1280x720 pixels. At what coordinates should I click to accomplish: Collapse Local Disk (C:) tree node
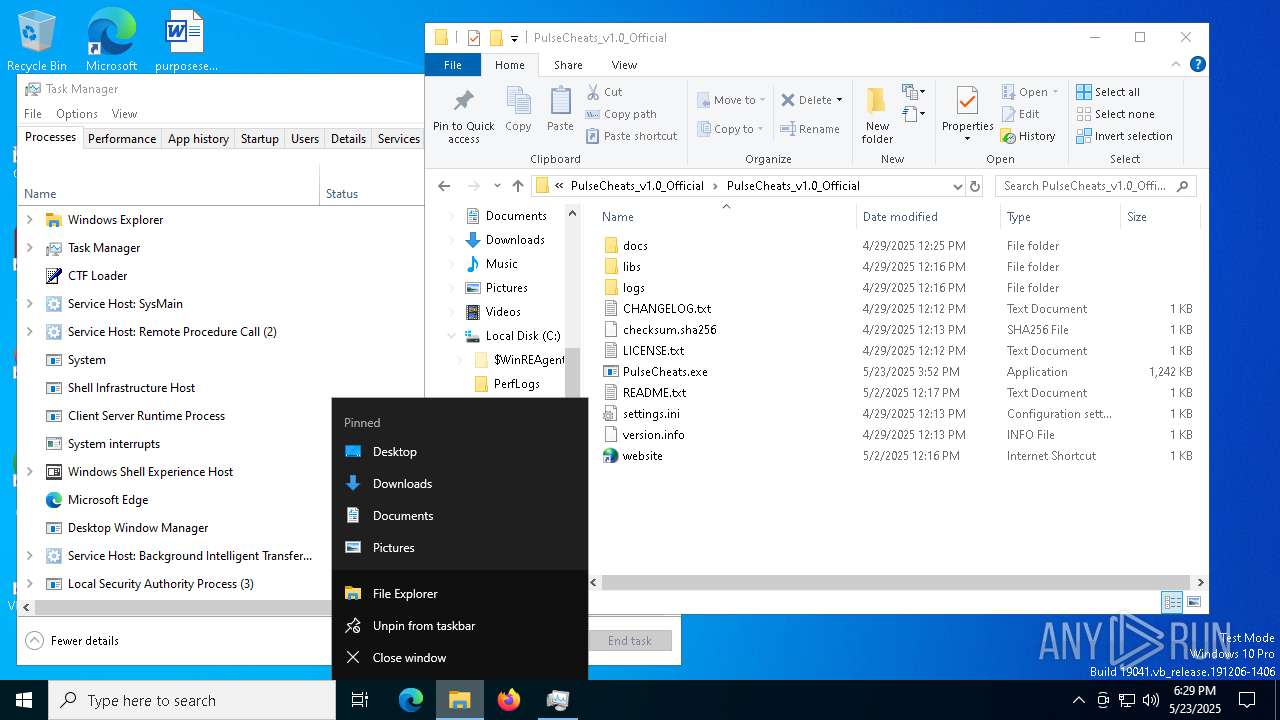pyautogui.click(x=452, y=336)
